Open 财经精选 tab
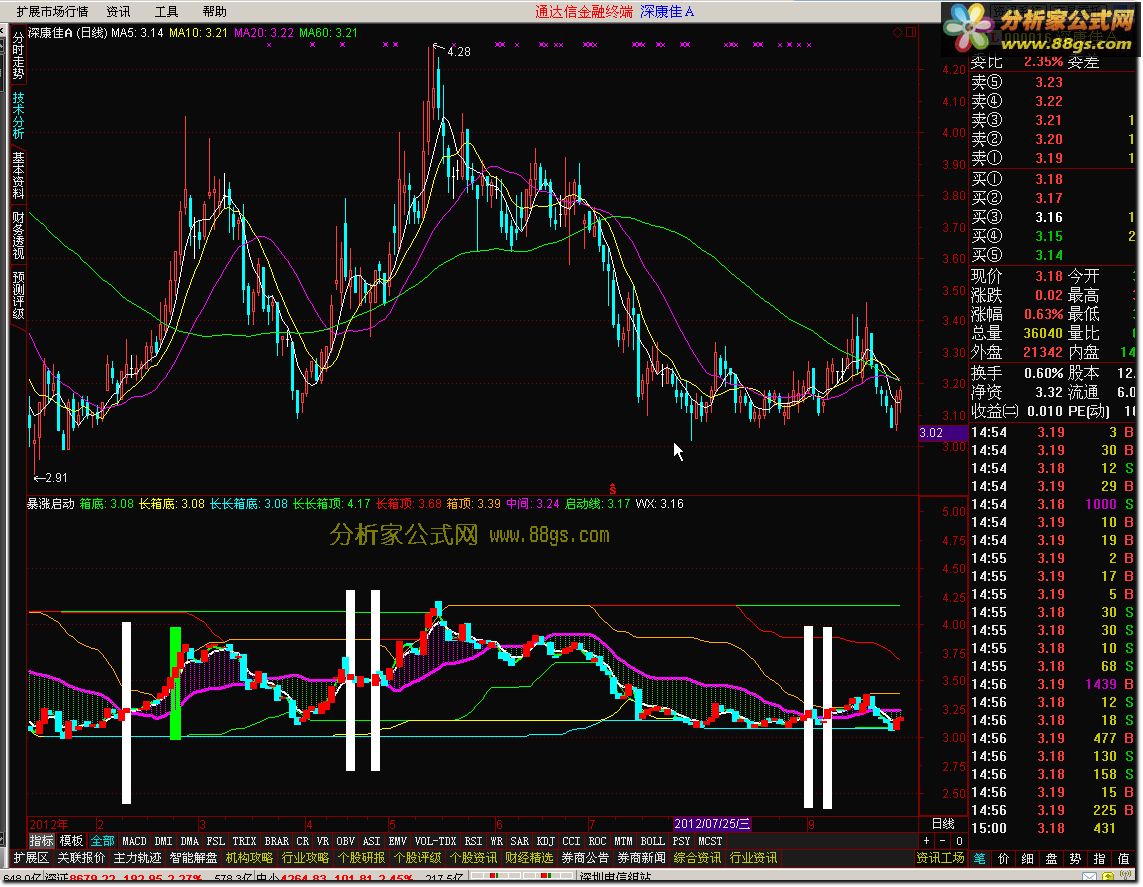 point(529,859)
